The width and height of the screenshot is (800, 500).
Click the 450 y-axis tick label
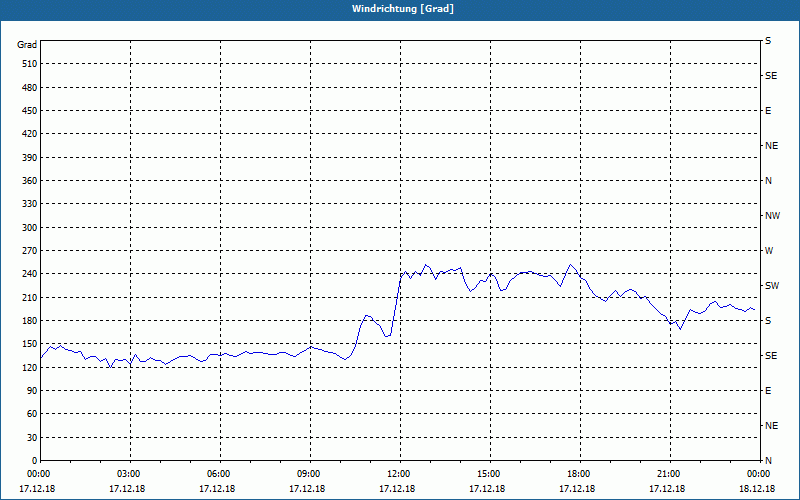point(30,111)
